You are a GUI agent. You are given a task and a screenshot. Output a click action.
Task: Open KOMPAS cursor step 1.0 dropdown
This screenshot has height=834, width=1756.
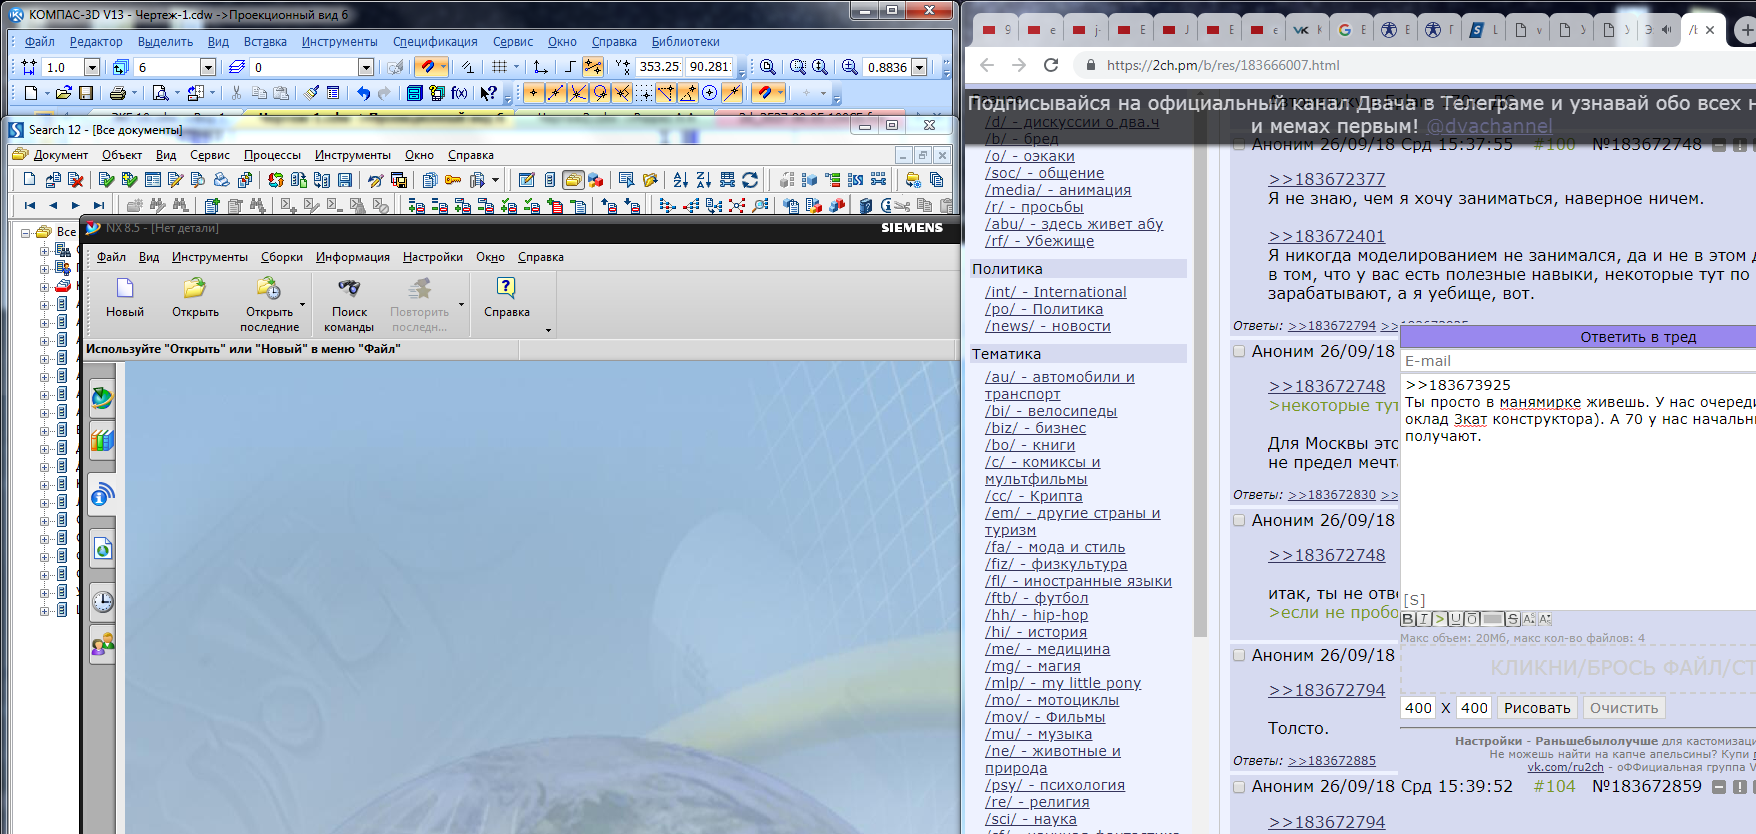pyautogui.click(x=92, y=67)
